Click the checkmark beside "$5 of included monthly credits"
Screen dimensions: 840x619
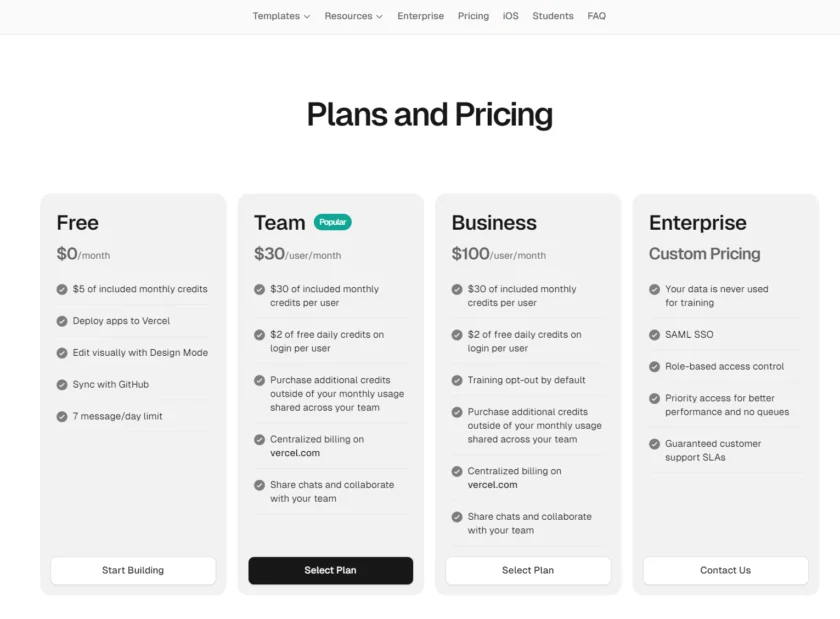(60, 288)
